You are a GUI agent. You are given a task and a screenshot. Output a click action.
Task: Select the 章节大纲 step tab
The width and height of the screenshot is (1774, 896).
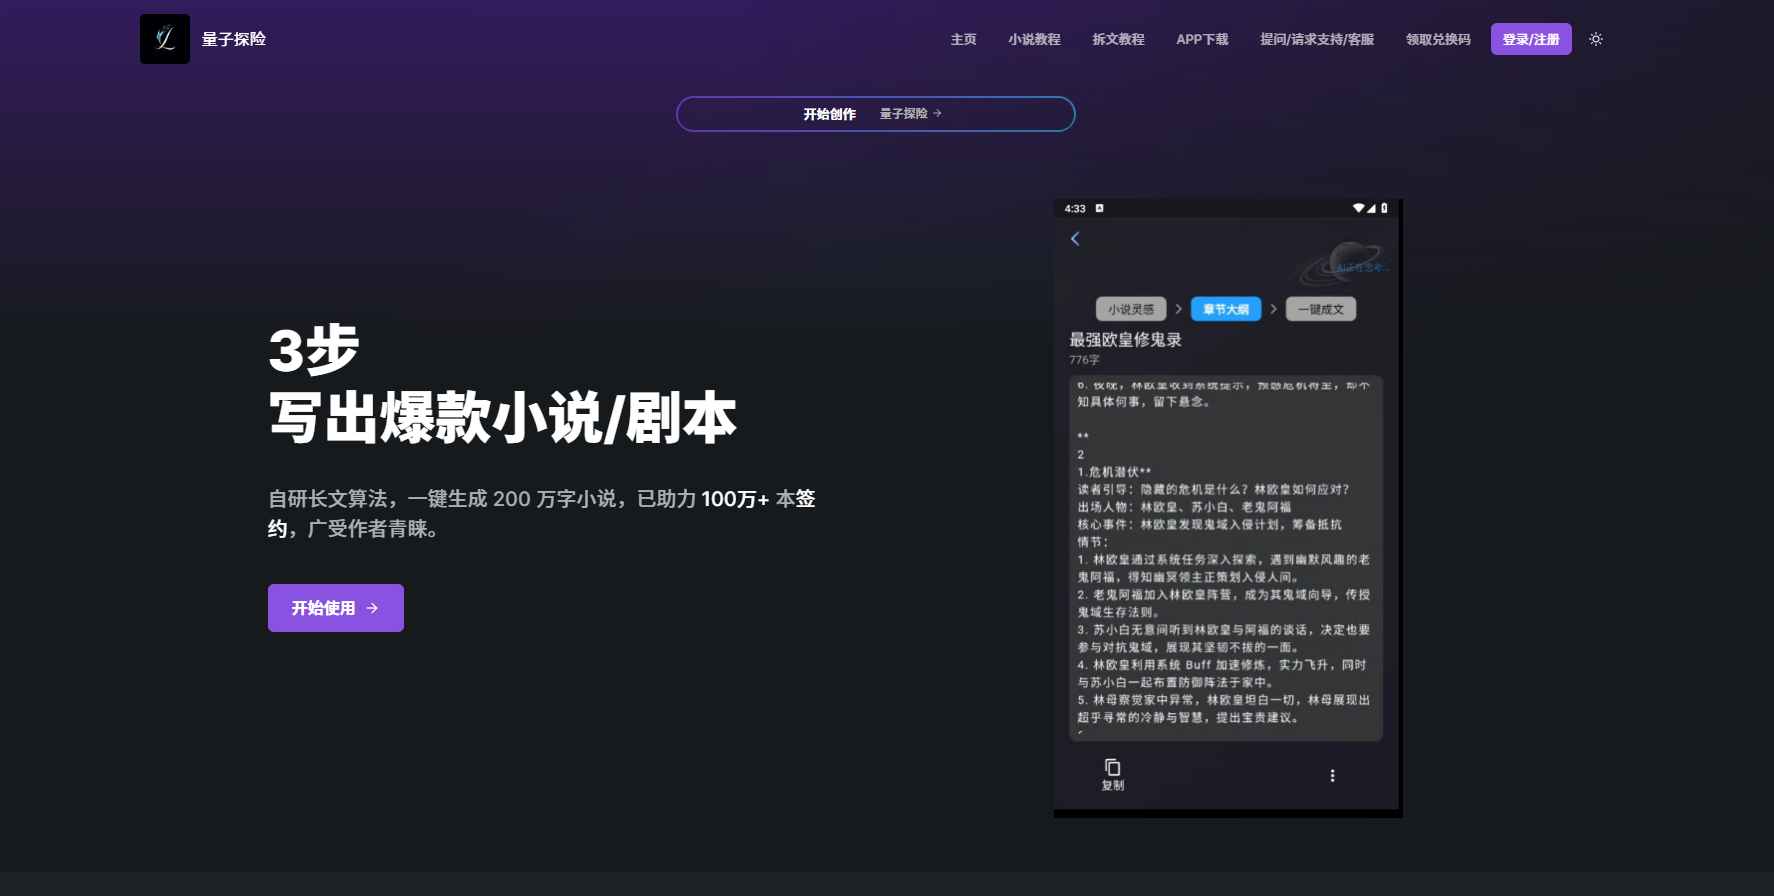[1225, 309]
